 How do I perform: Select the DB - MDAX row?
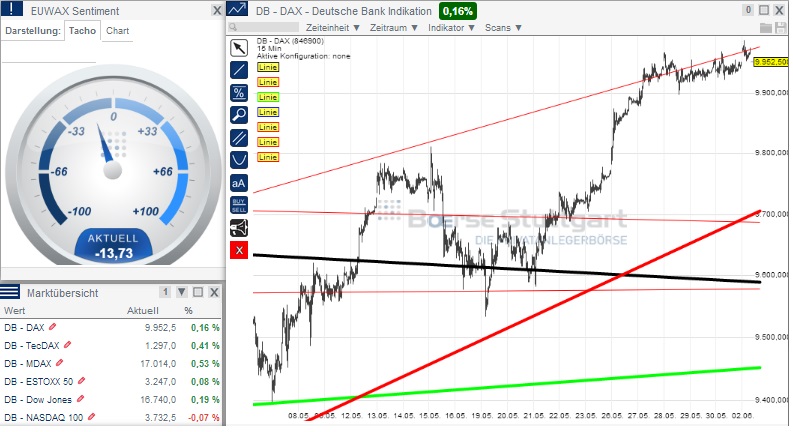(x=111, y=364)
